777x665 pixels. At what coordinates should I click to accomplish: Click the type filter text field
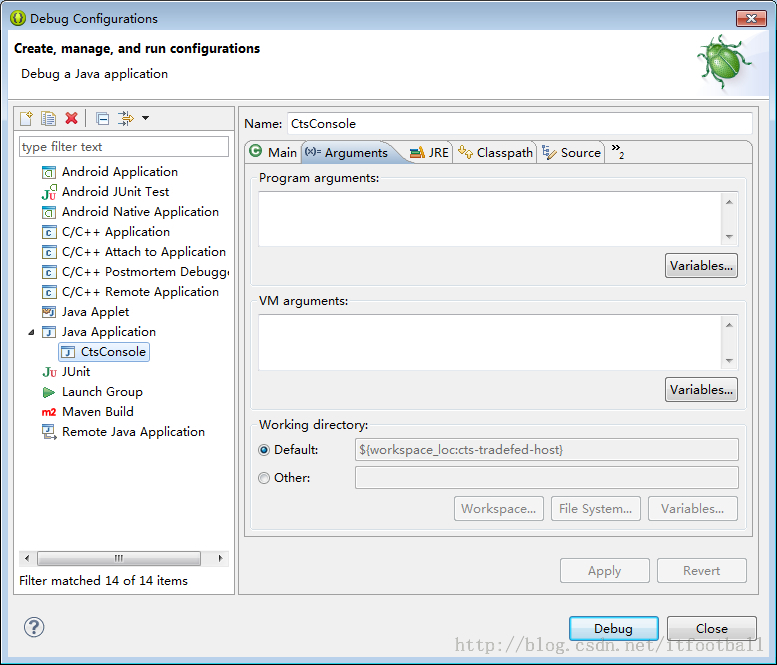click(x=124, y=147)
